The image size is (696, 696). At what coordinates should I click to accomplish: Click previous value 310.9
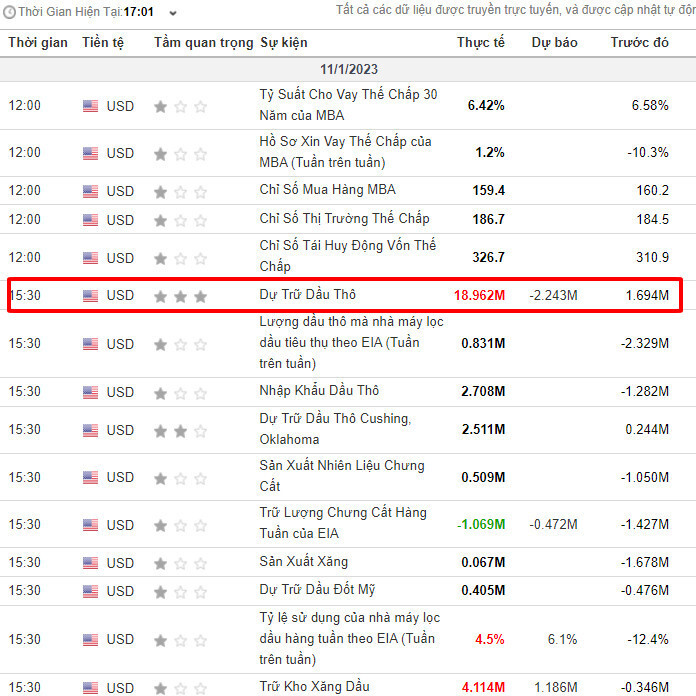[652, 257]
